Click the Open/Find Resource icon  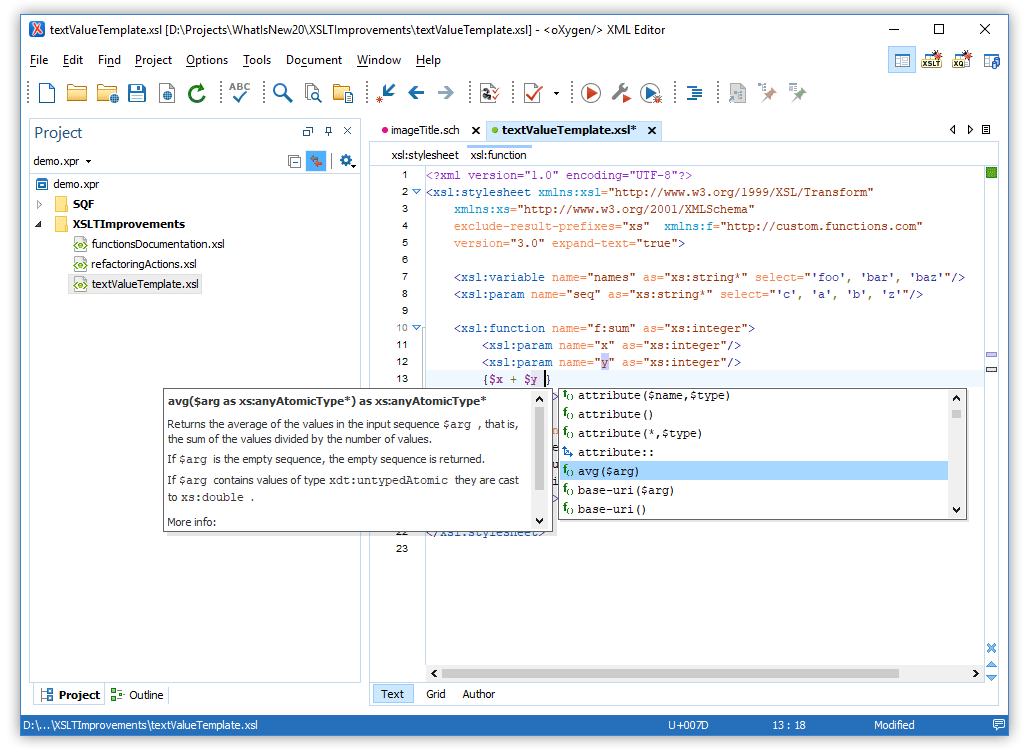[343, 93]
